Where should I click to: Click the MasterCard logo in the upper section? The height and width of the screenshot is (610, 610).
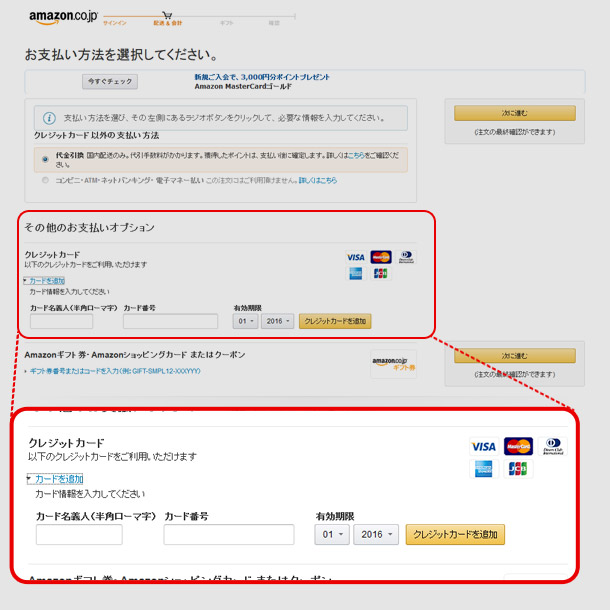coord(381,257)
